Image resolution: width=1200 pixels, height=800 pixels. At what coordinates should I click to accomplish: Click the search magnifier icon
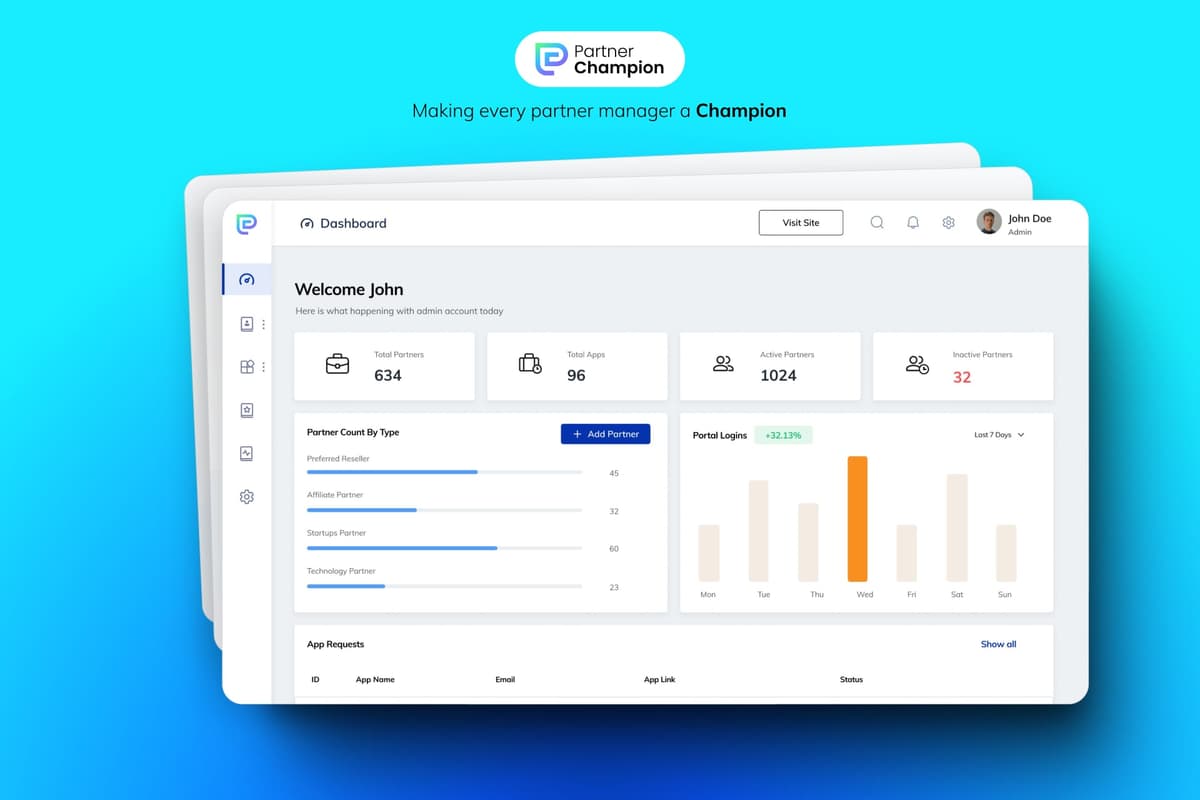[877, 223]
